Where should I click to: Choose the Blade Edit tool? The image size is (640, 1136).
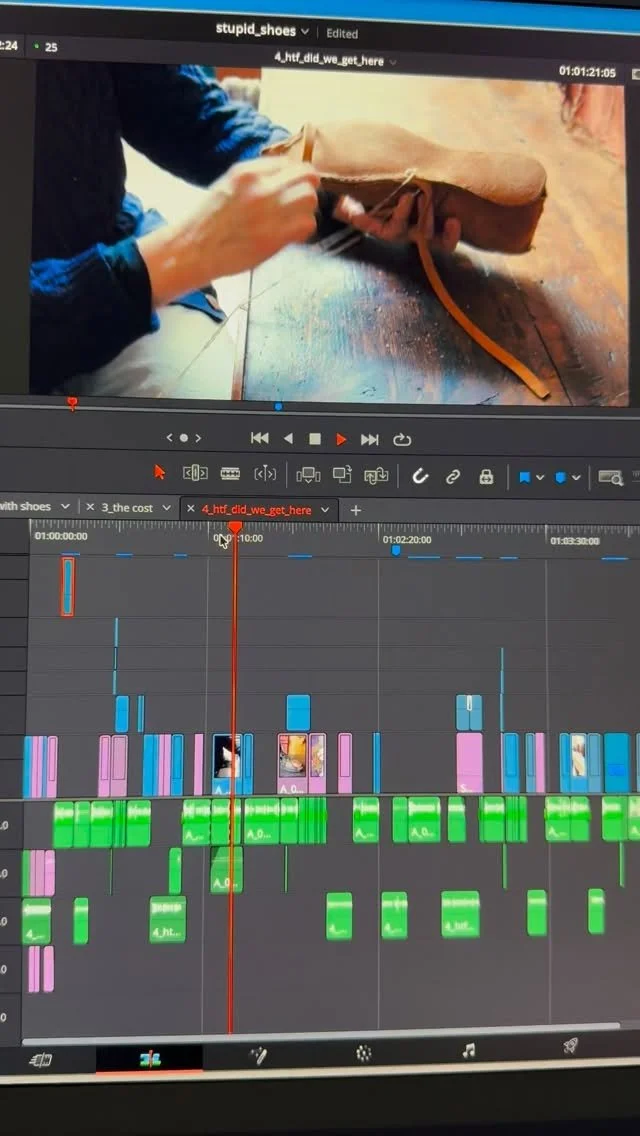coord(265,475)
